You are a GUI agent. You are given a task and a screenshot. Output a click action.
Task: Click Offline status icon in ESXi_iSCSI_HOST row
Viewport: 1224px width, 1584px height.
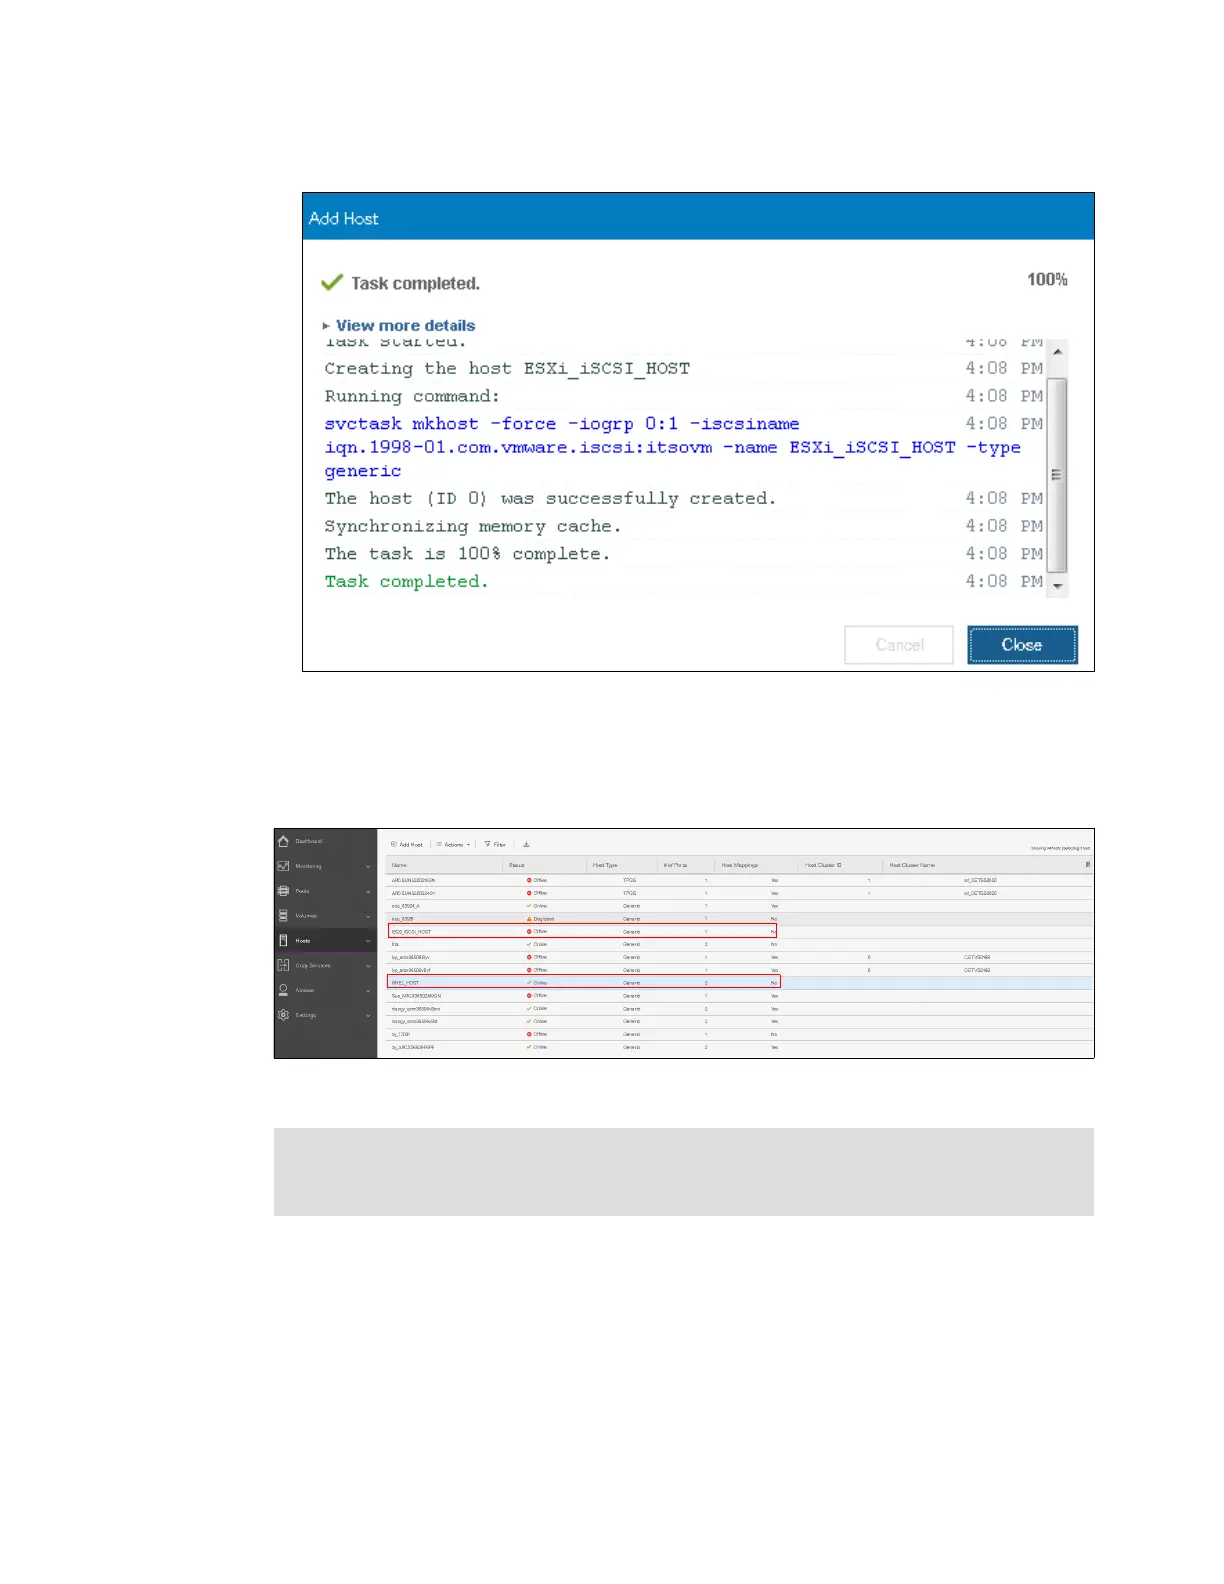(x=530, y=931)
